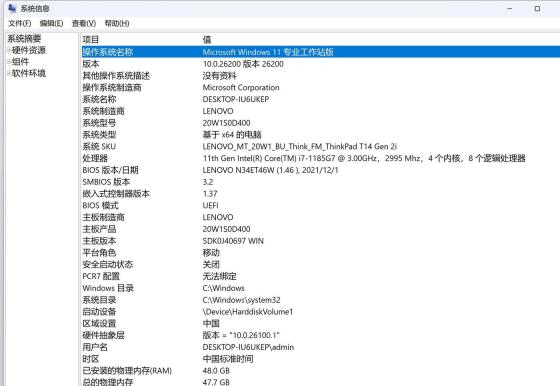This screenshot has height=386, width=560.
Task: Select the PCR7 配置 row
Action: pyautogui.click(x=321, y=276)
